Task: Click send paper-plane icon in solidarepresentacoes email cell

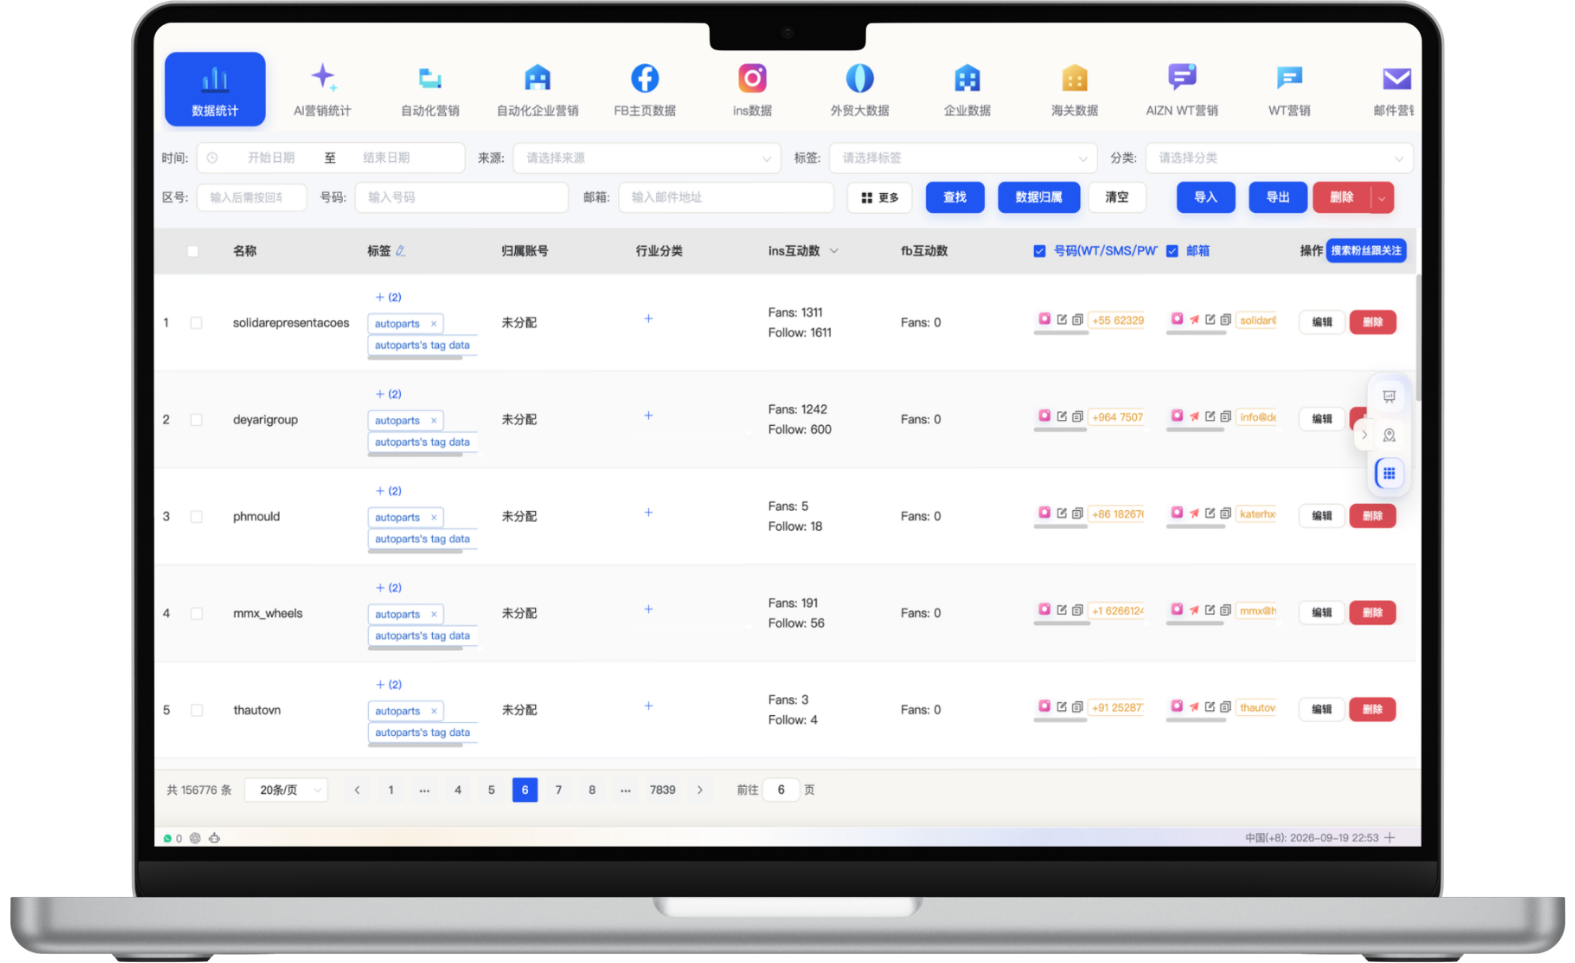Action: [x=1194, y=320]
